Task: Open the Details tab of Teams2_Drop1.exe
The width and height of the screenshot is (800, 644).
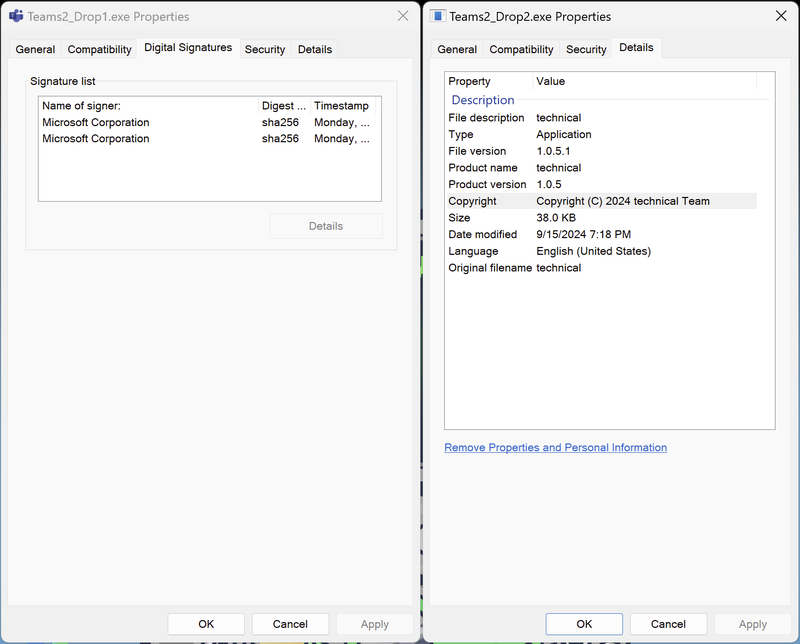Action: click(x=313, y=48)
